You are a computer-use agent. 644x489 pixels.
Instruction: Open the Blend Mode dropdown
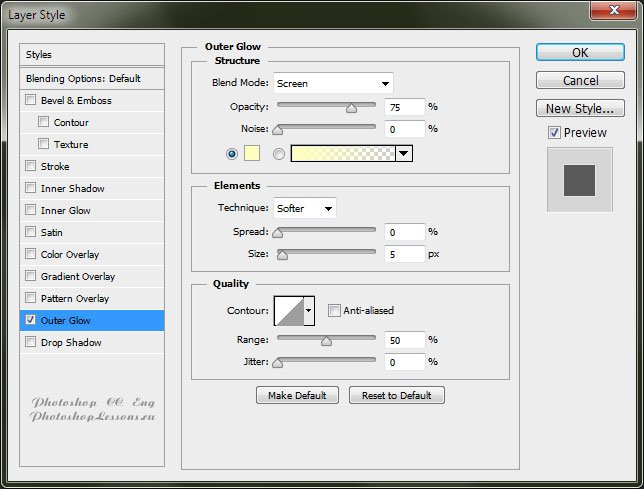[333, 83]
